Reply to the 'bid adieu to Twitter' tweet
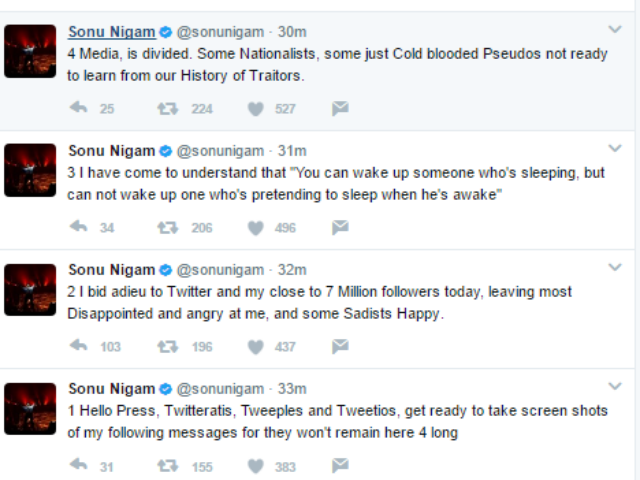This screenshot has width=640, height=480. [x=78, y=346]
